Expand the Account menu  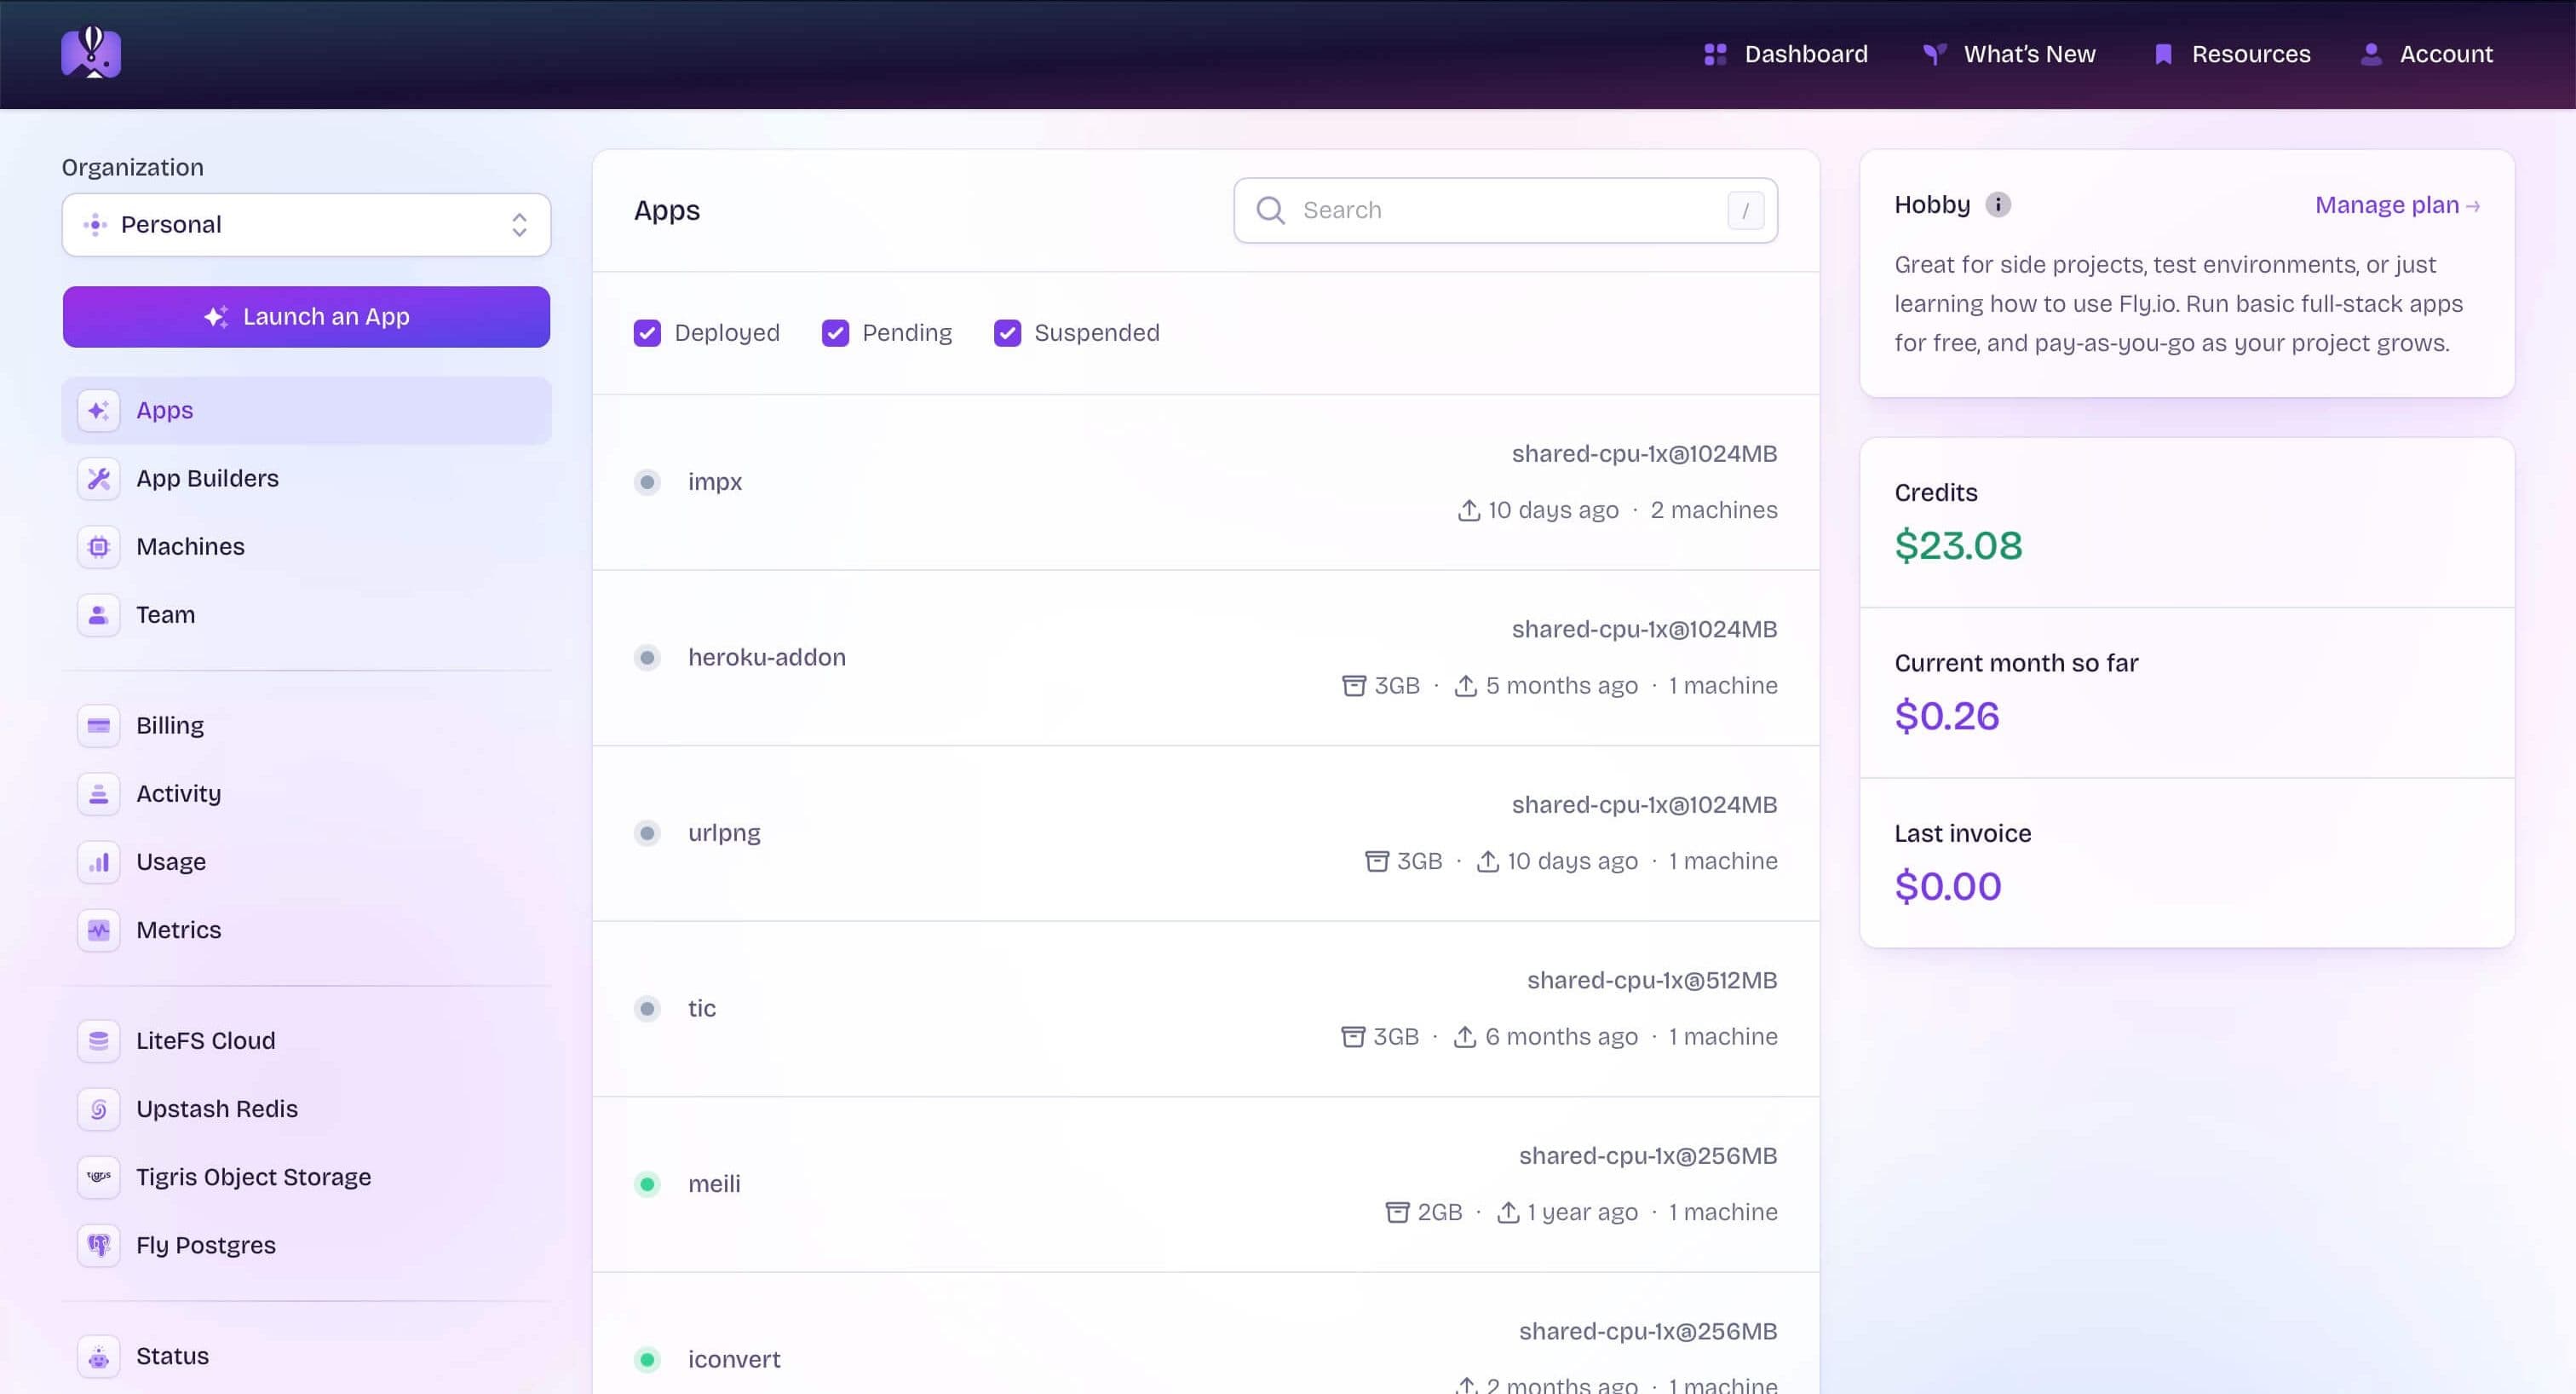coord(2428,54)
